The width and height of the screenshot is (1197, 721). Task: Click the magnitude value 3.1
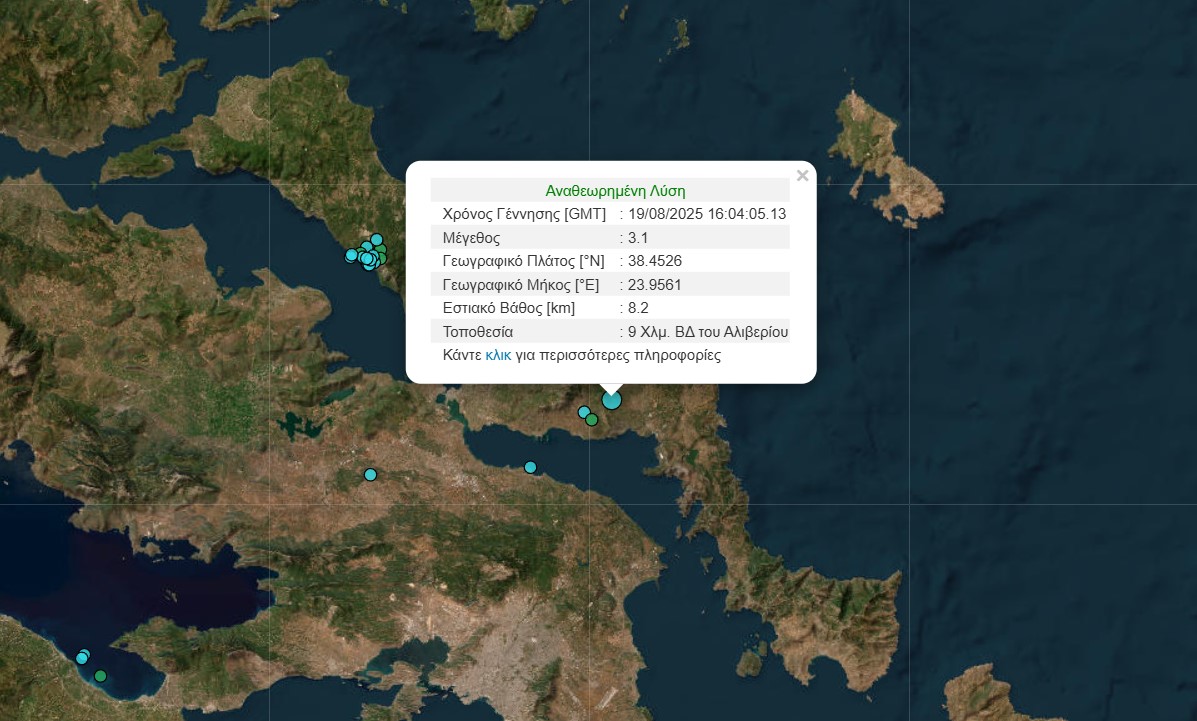click(x=637, y=238)
